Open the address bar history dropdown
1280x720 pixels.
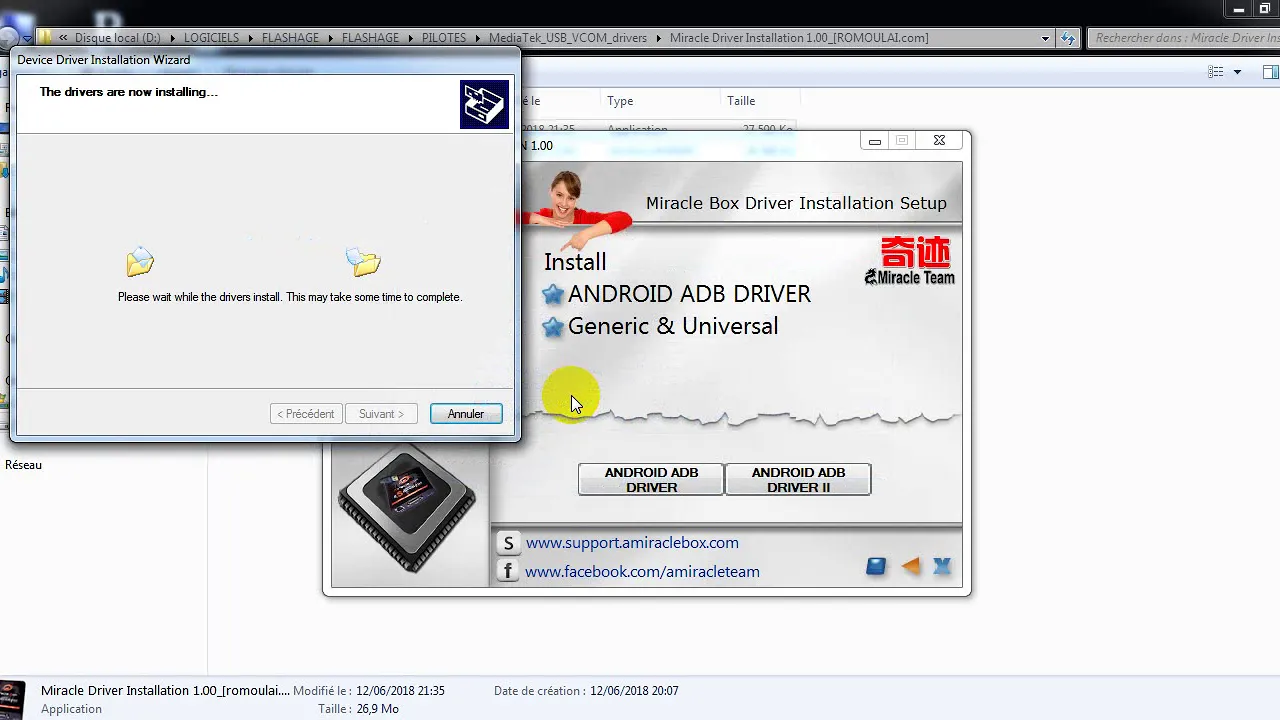click(1045, 38)
